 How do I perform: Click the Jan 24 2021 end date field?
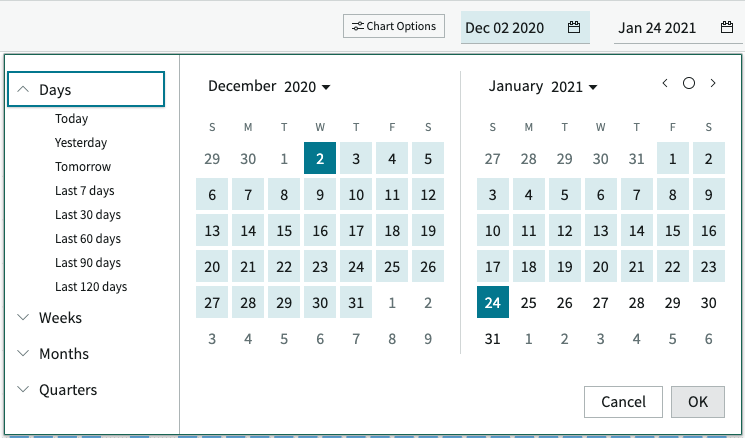pos(678,28)
